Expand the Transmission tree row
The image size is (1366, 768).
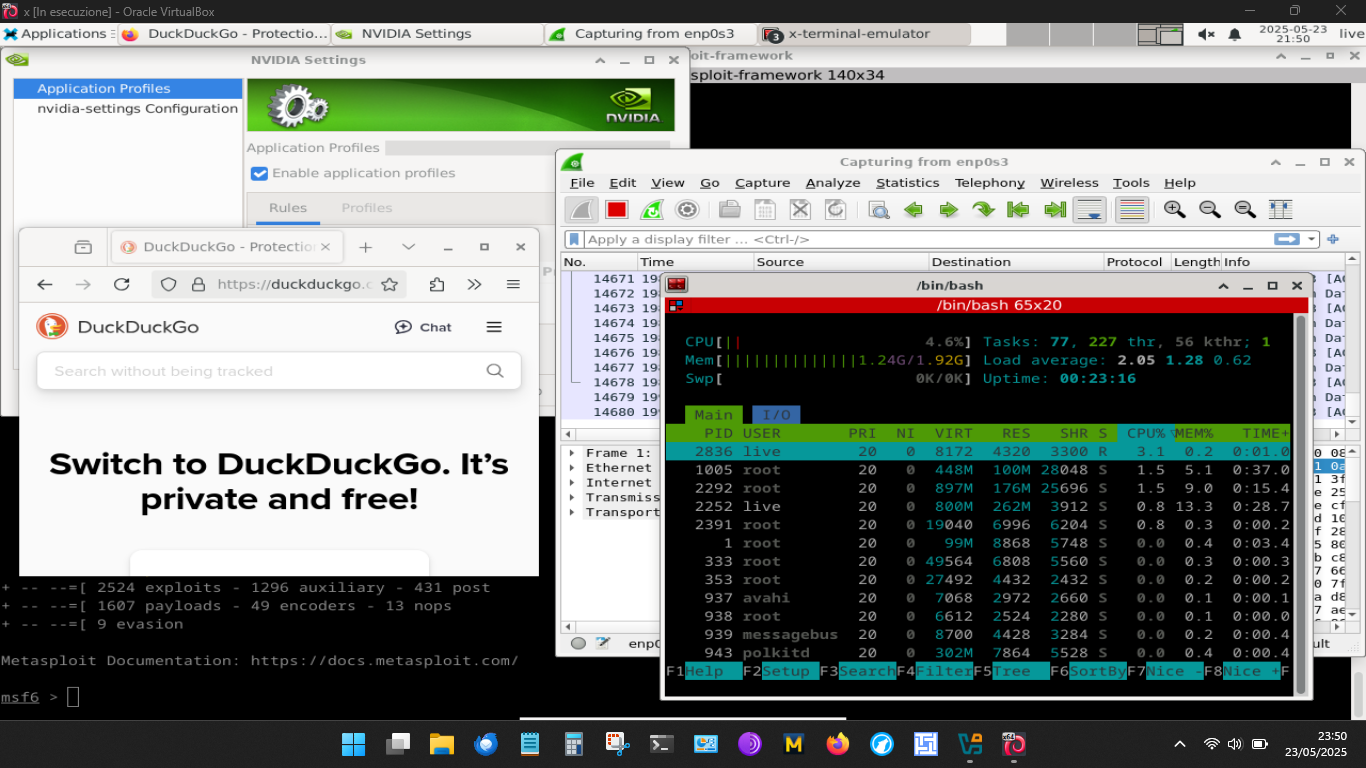(573, 497)
